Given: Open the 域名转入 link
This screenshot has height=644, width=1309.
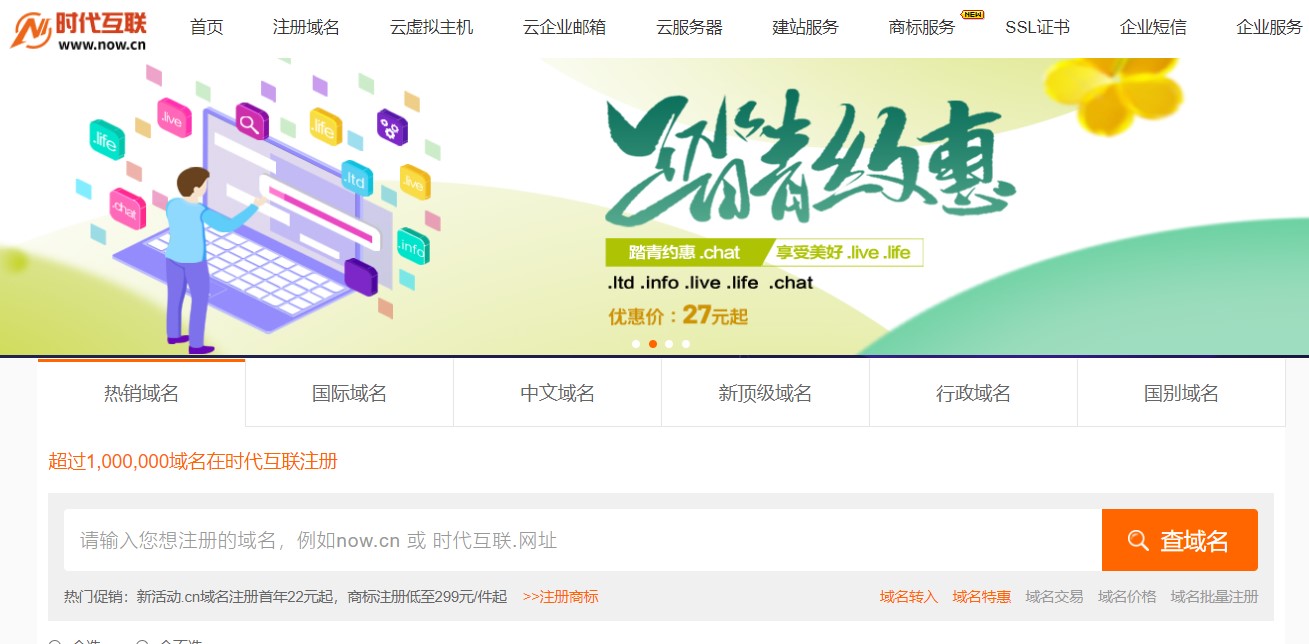Looking at the screenshot, I should pyautogui.click(x=909, y=597).
